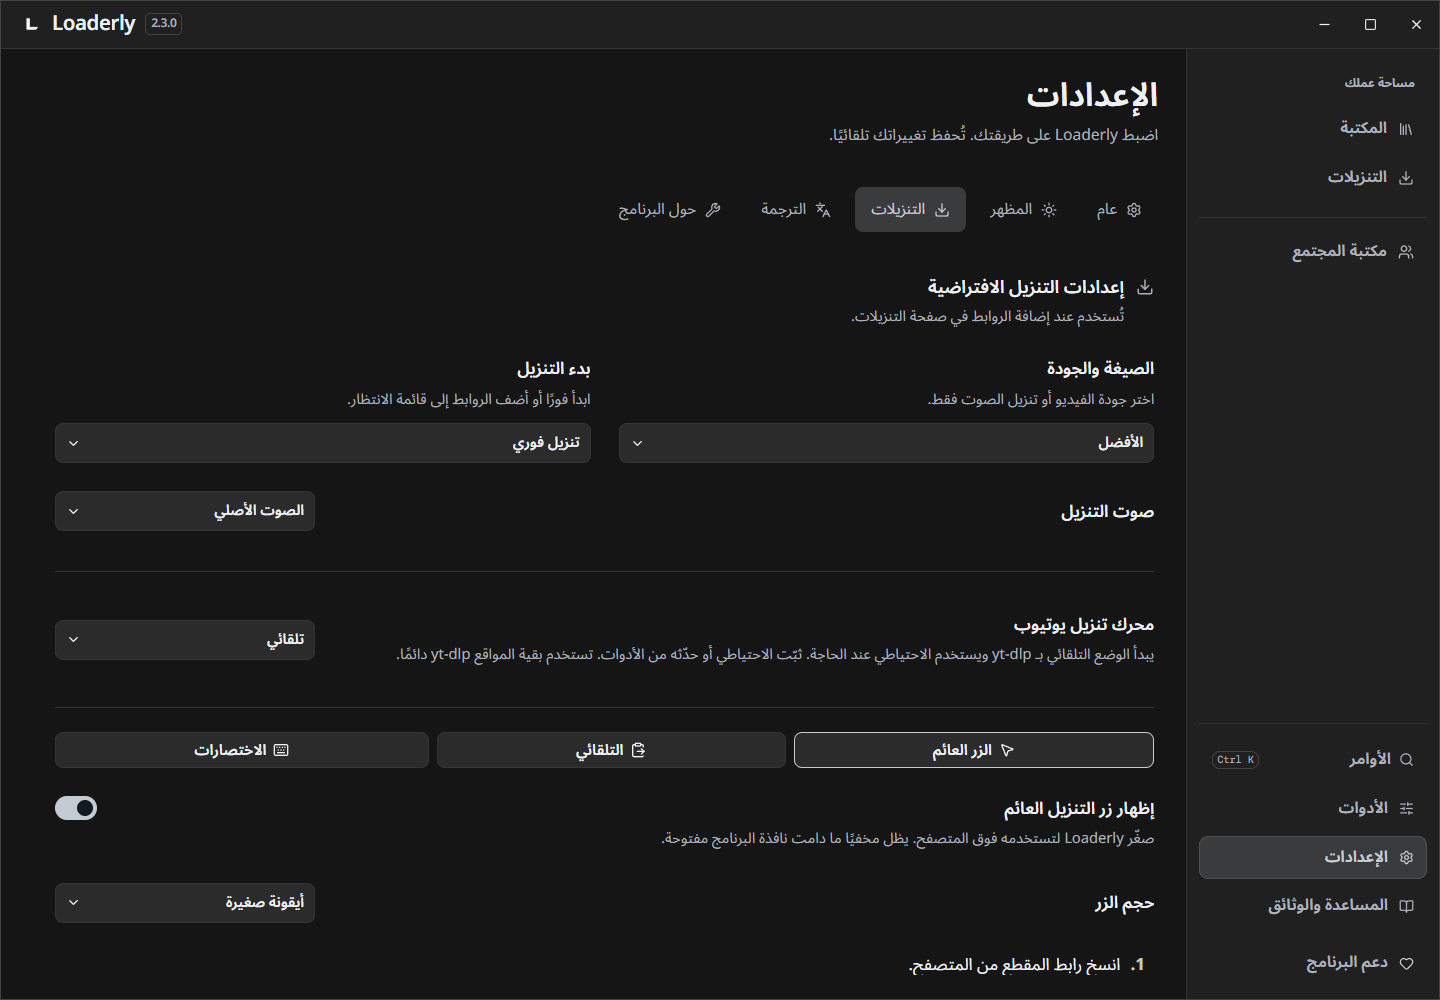Open the تلقائي YouTube engine dropdown
Screen dimensions: 1440x1000
(x=185, y=640)
